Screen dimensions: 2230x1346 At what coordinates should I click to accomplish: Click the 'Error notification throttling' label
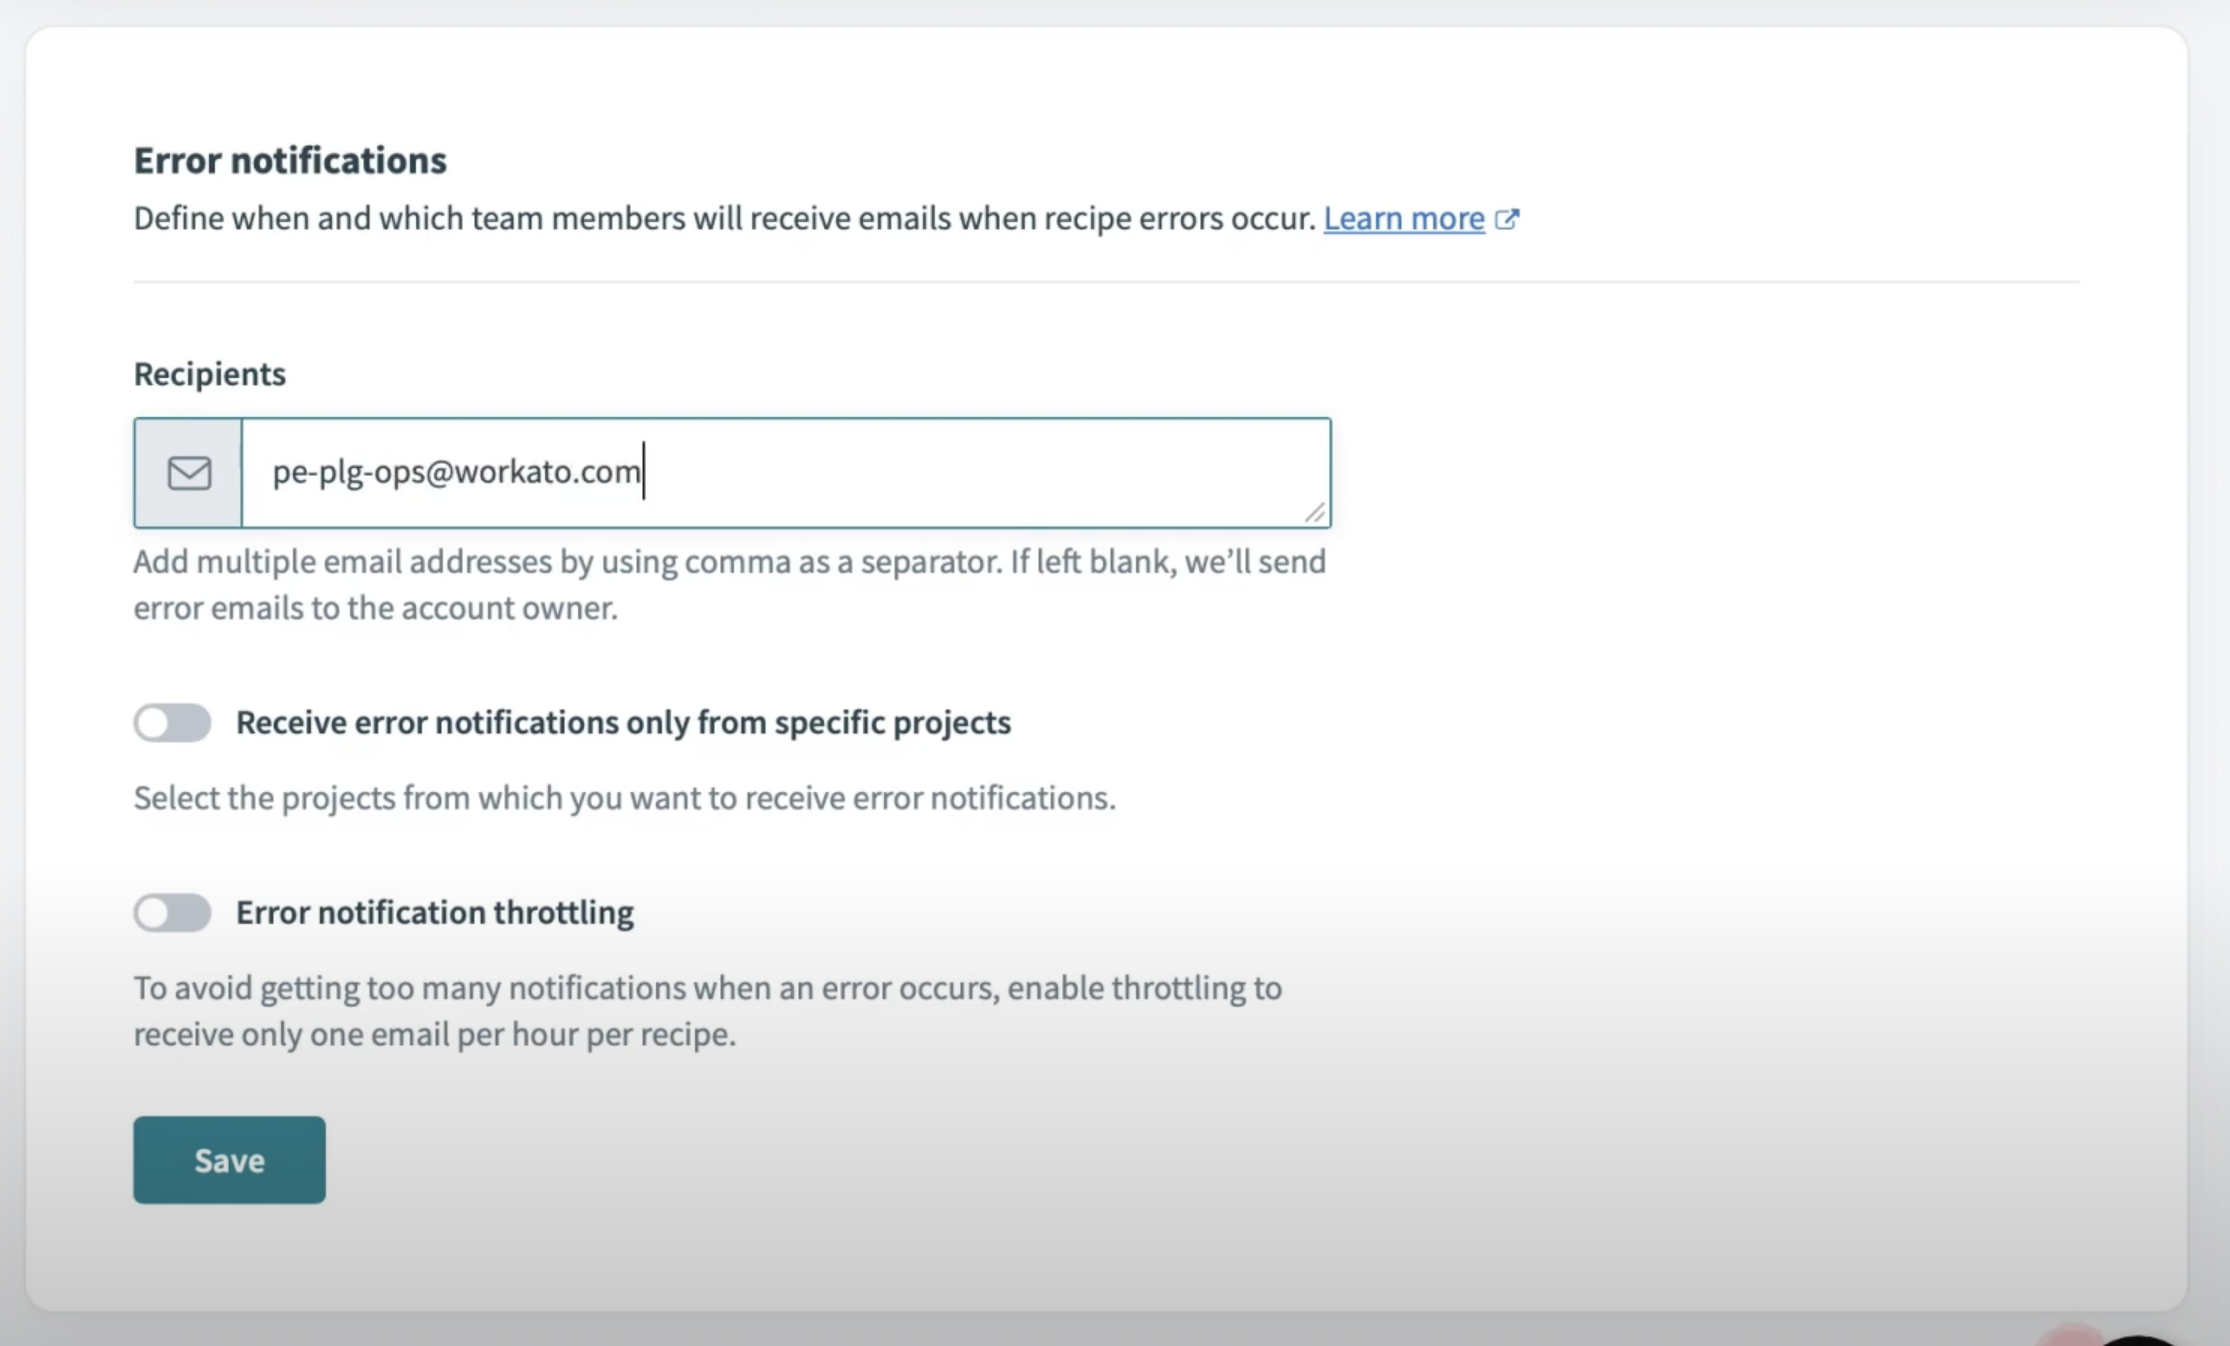pos(434,912)
